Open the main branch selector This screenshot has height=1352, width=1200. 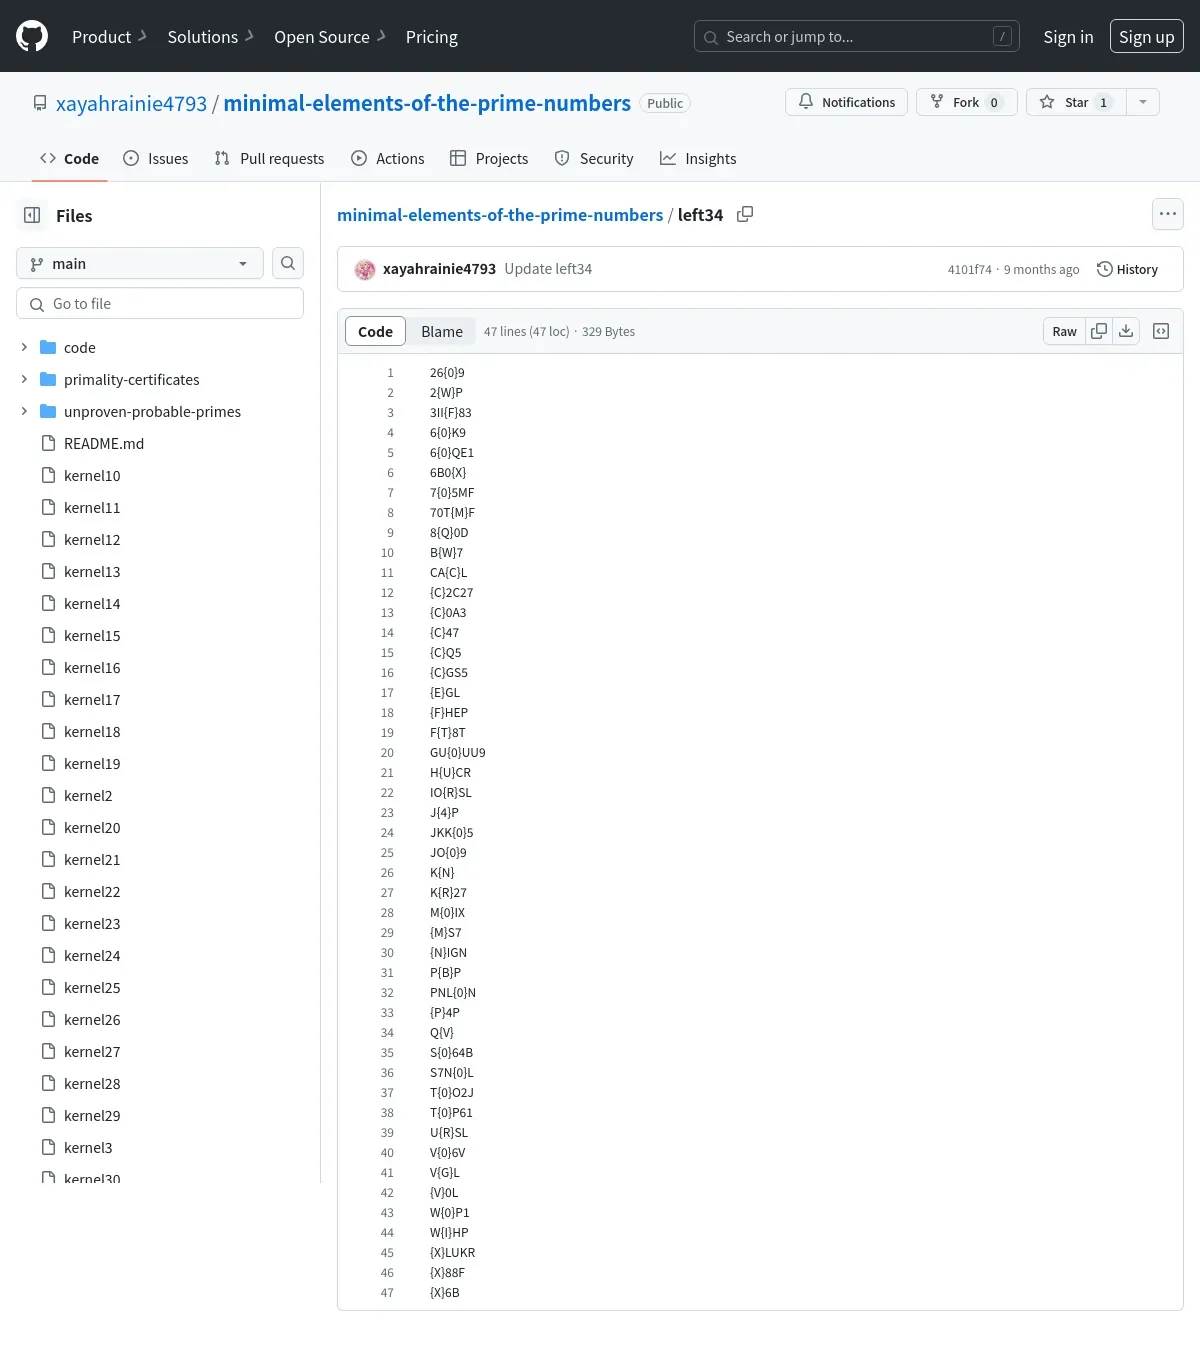140,263
